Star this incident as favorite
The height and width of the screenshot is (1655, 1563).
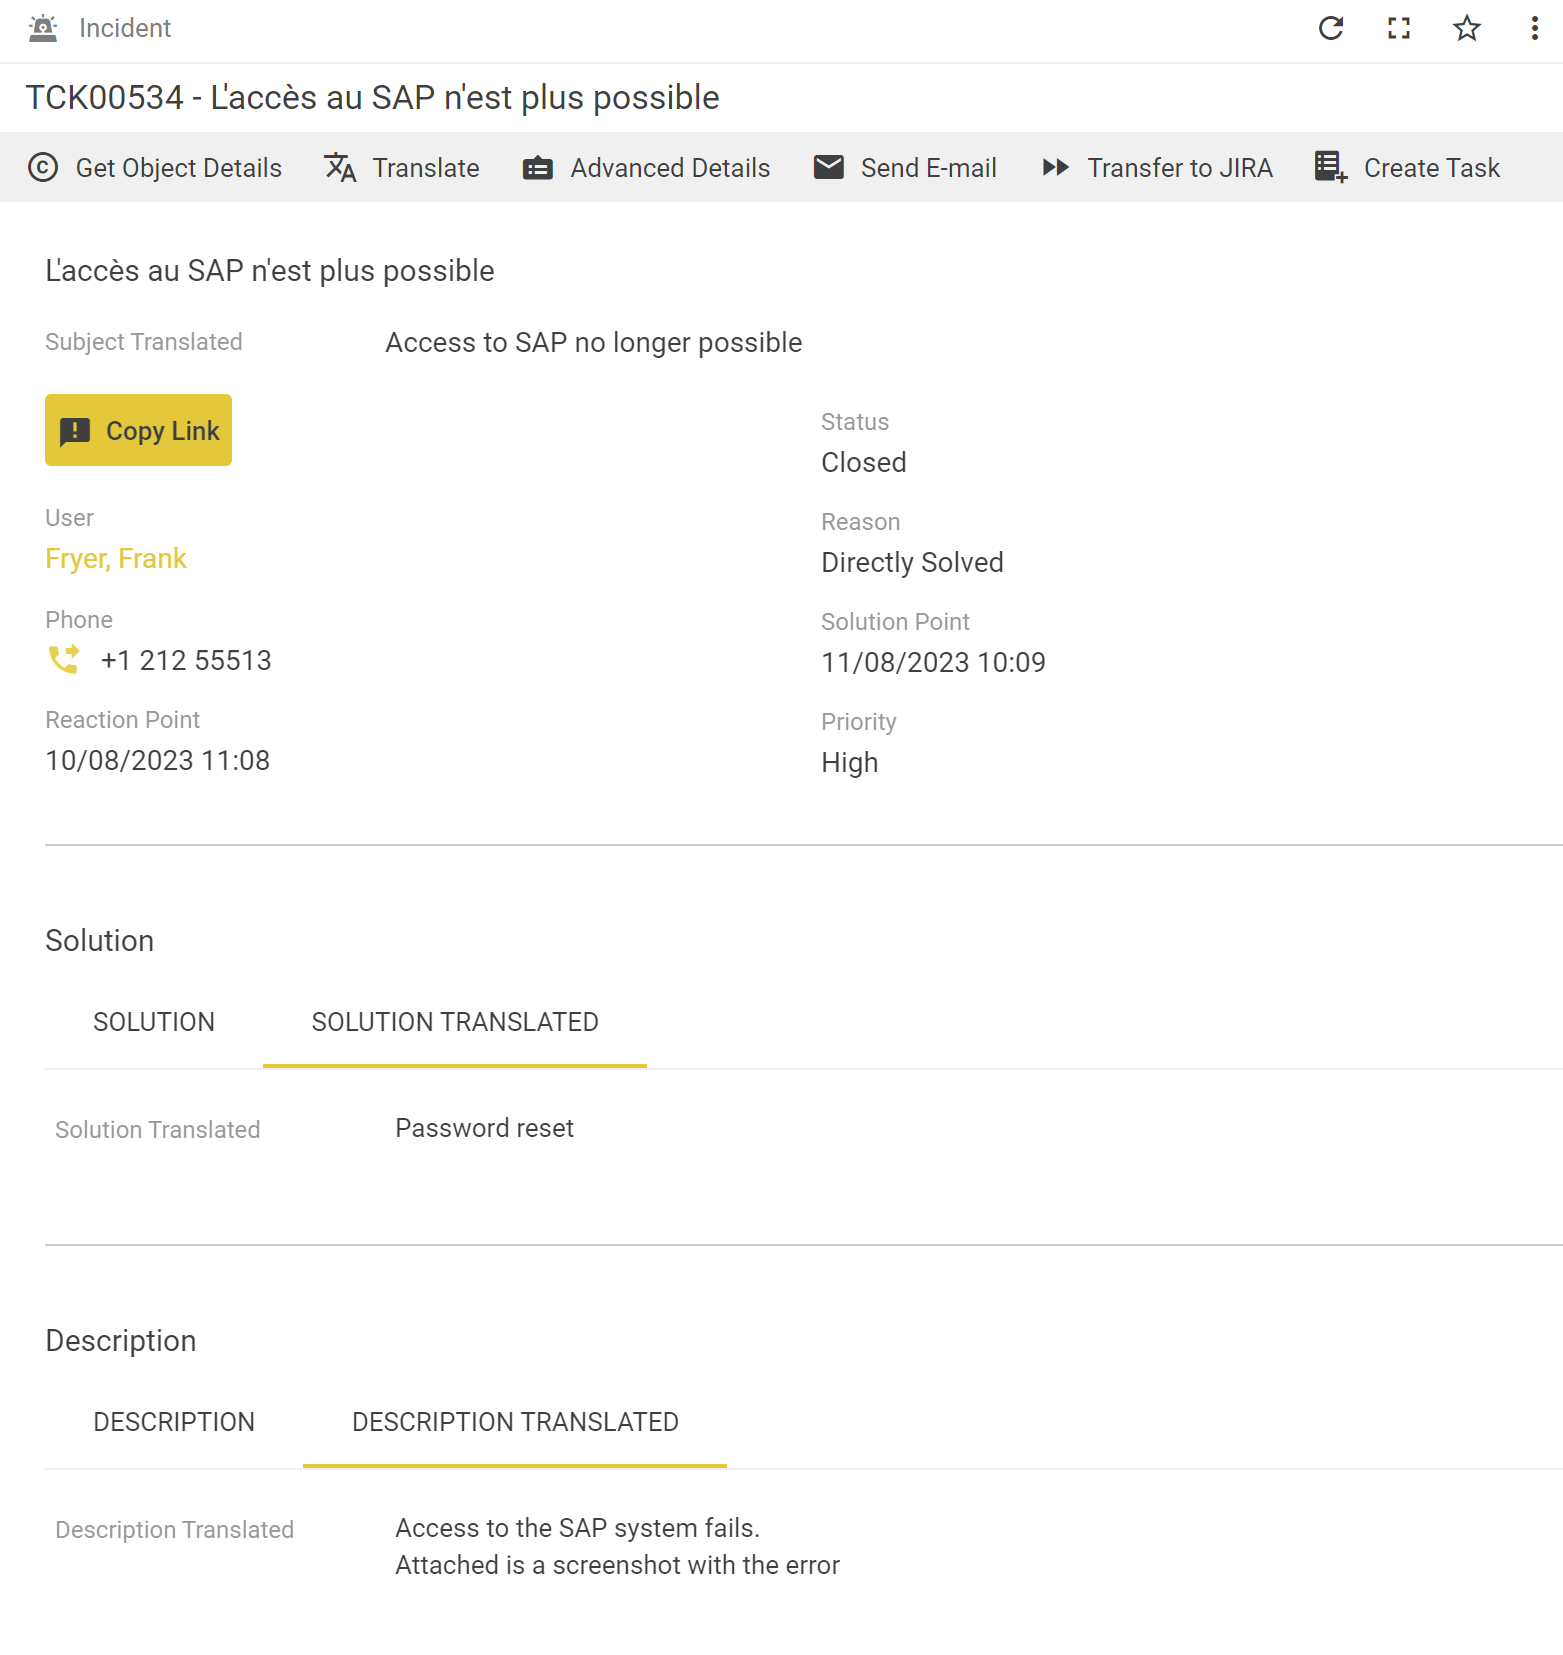[x=1466, y=28]
